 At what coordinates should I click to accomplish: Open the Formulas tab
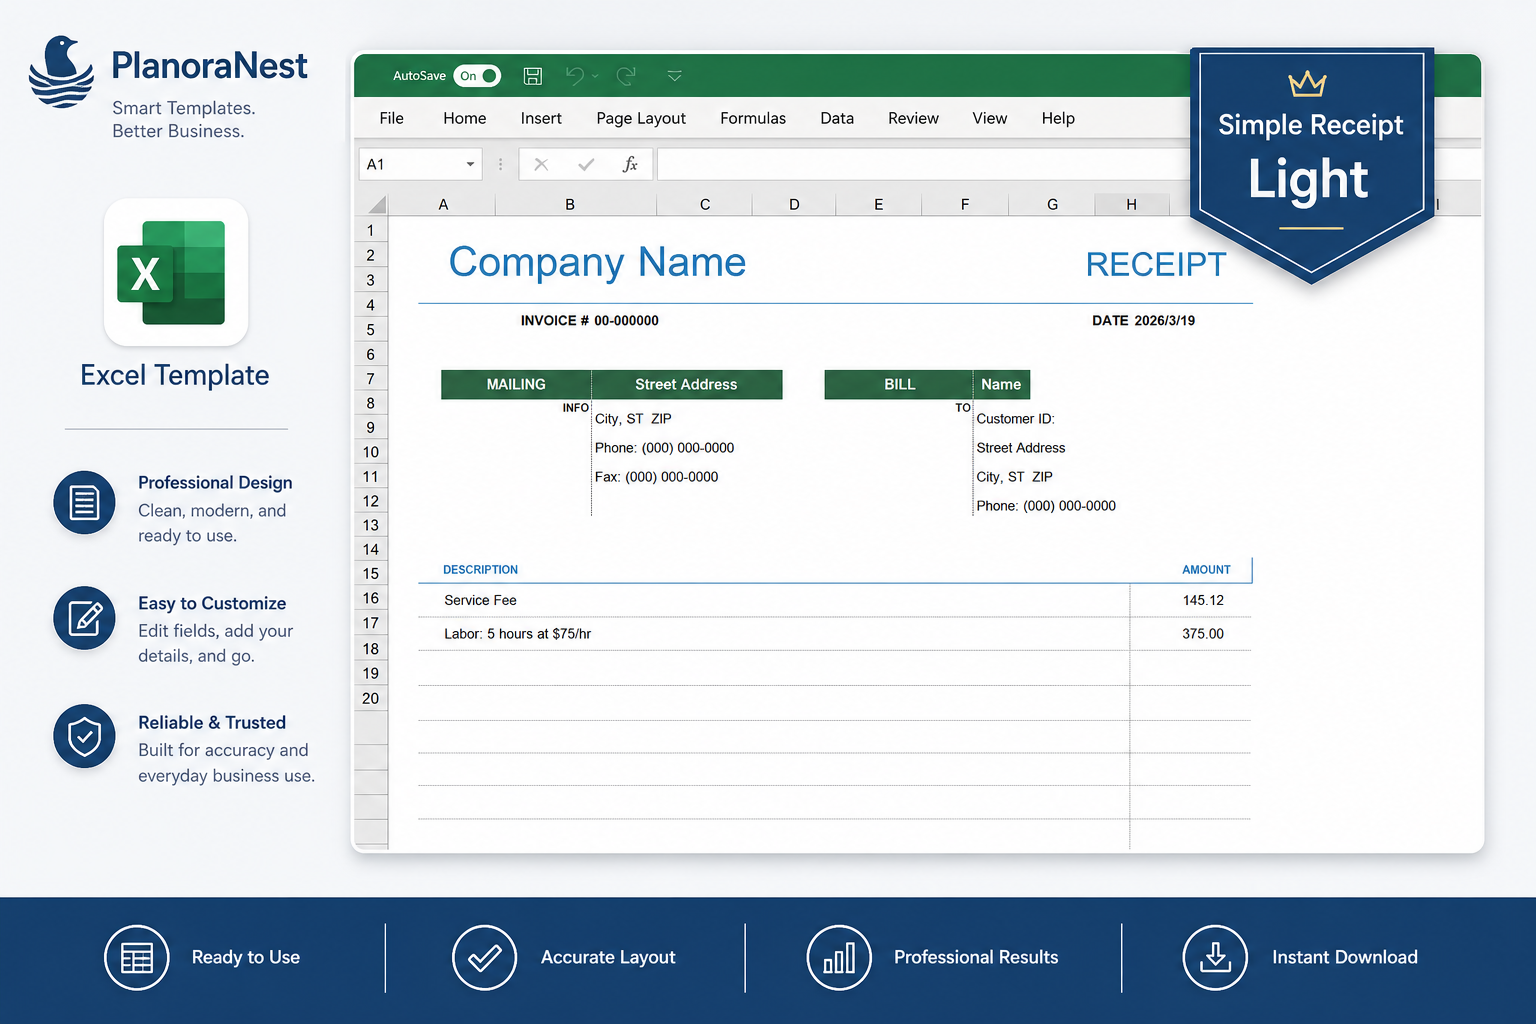pos(753,118)
